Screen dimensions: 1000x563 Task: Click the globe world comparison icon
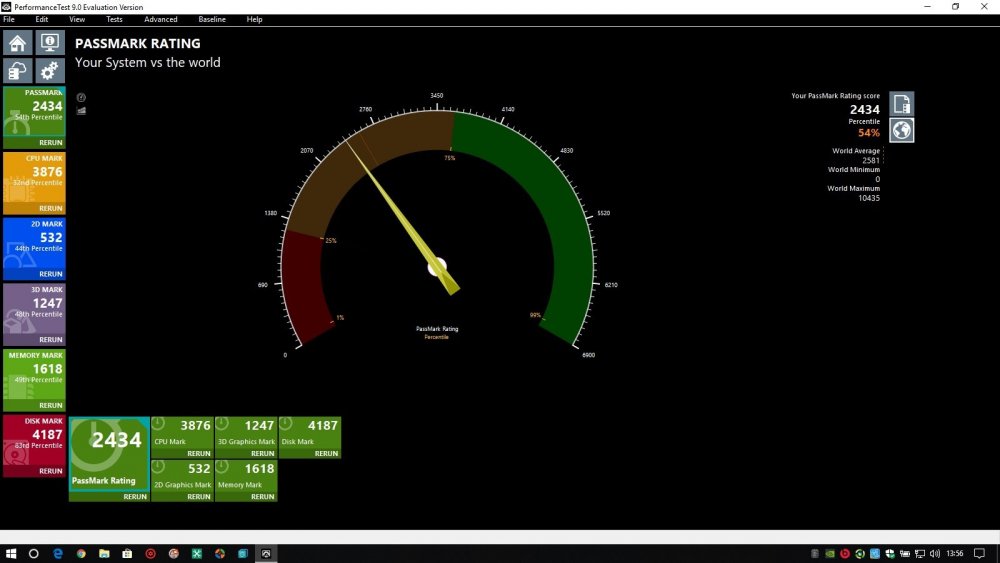click(x=901, y=130)
